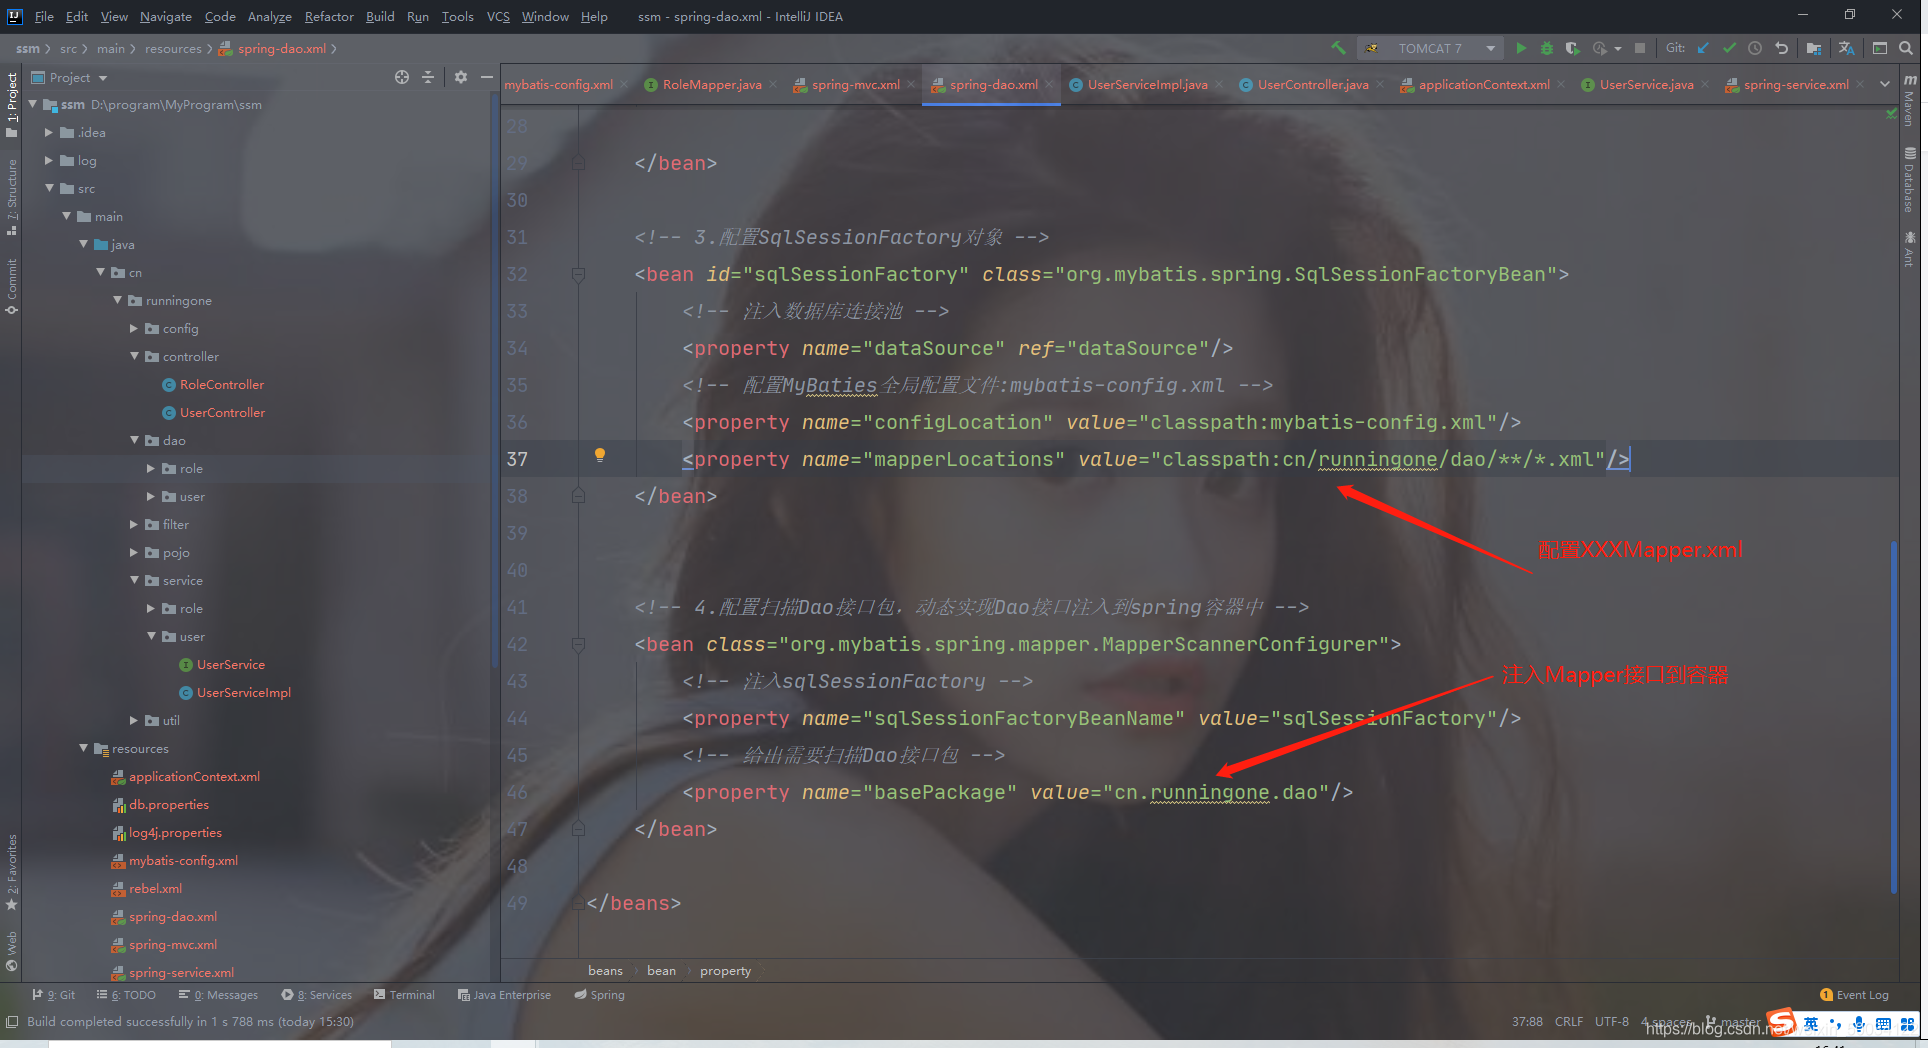Open the Refactor menu
Image resolution: width=1928 pixels, height=1048 pixels.
(x=329, y=16)
